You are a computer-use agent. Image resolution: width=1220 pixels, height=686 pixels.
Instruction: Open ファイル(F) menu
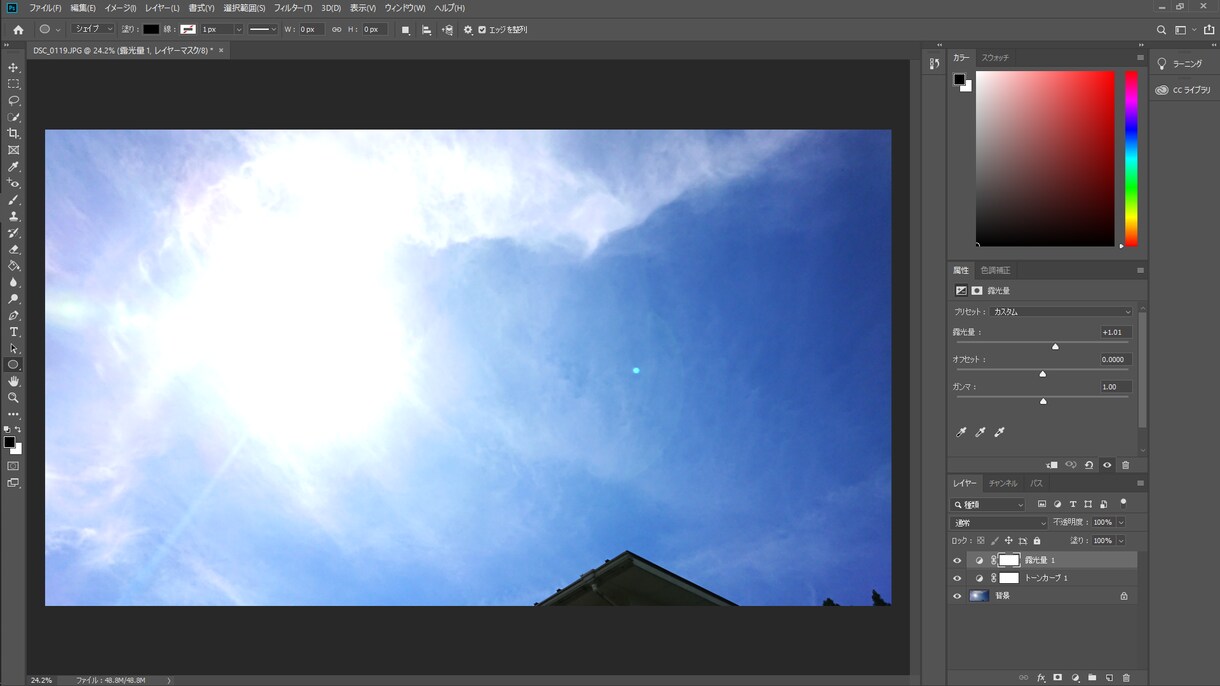click(x=45, y=8)
